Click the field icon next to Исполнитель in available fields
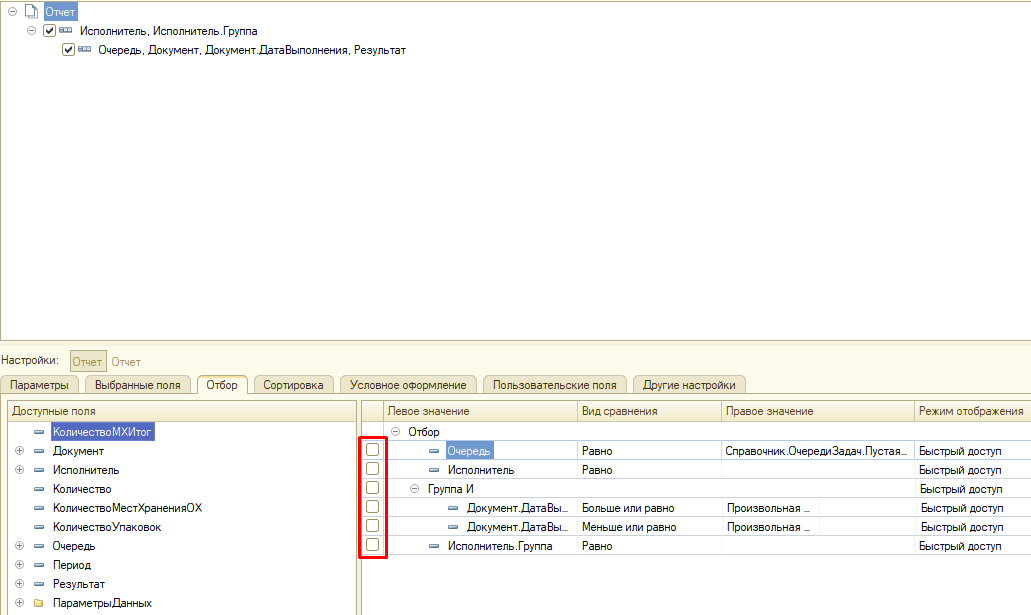Screen dimensions: 1031x615 point(39,470)
